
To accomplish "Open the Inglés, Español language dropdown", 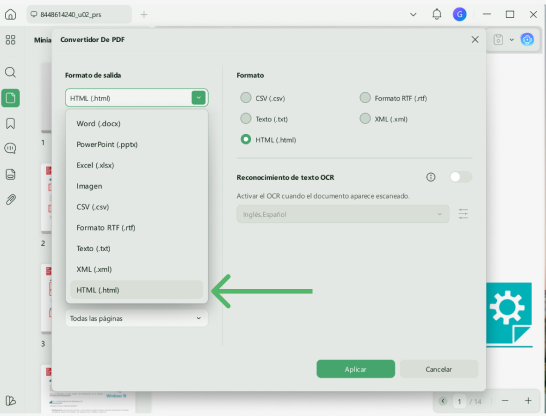I will 343,214.
